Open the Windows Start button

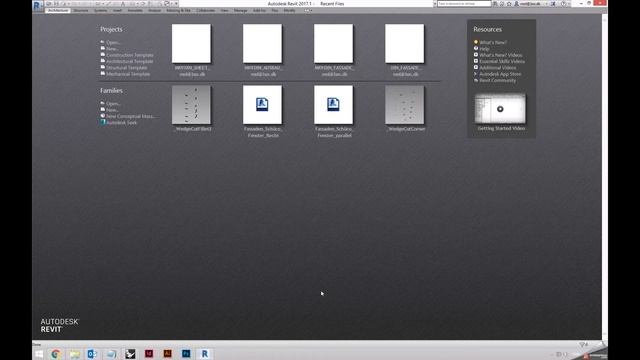[39, 354]
